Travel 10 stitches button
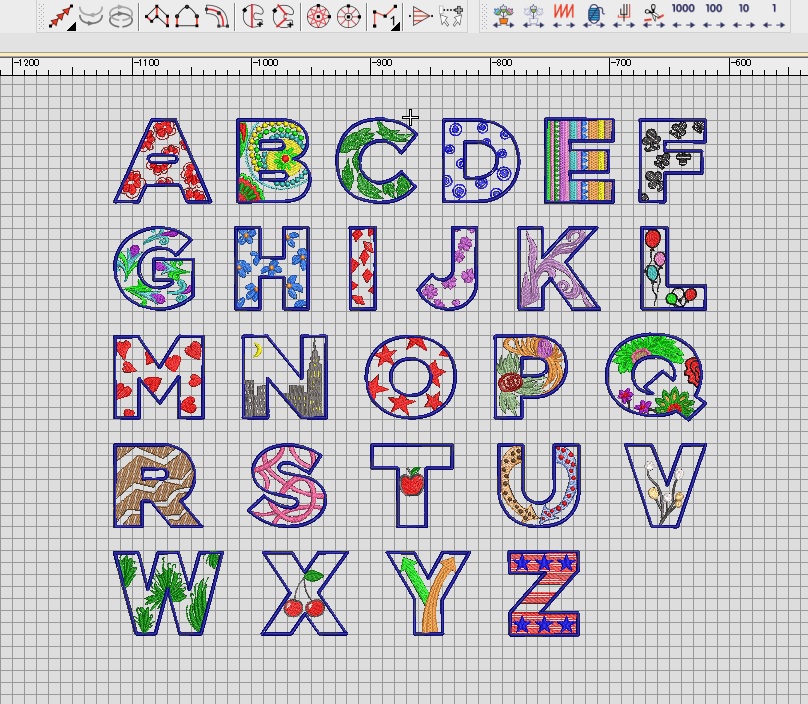 coord(744,16)
